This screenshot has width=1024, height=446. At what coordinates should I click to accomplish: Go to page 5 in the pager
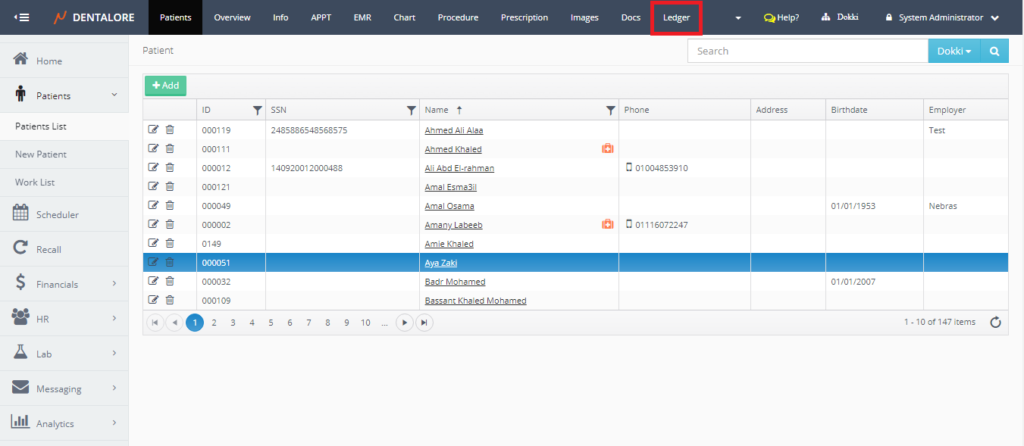tap(271, 322)
